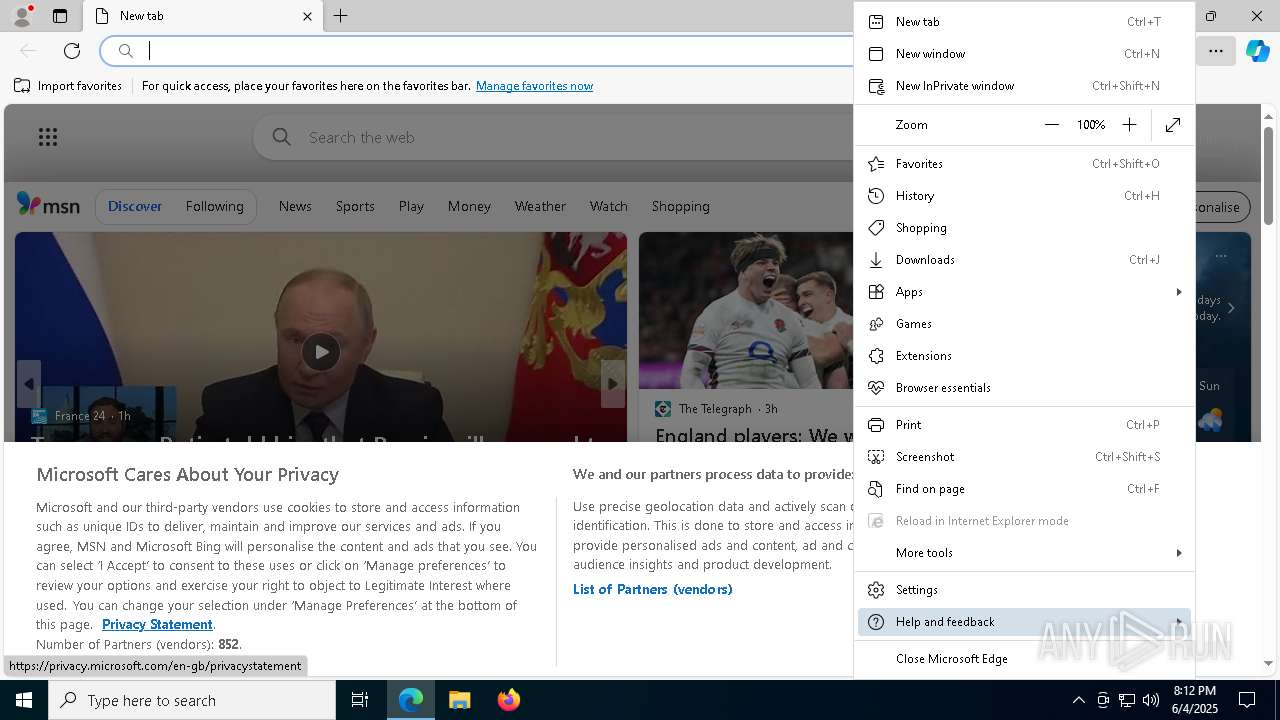Open the Watch section
1280x720 pixels.
tap(608, 206)
